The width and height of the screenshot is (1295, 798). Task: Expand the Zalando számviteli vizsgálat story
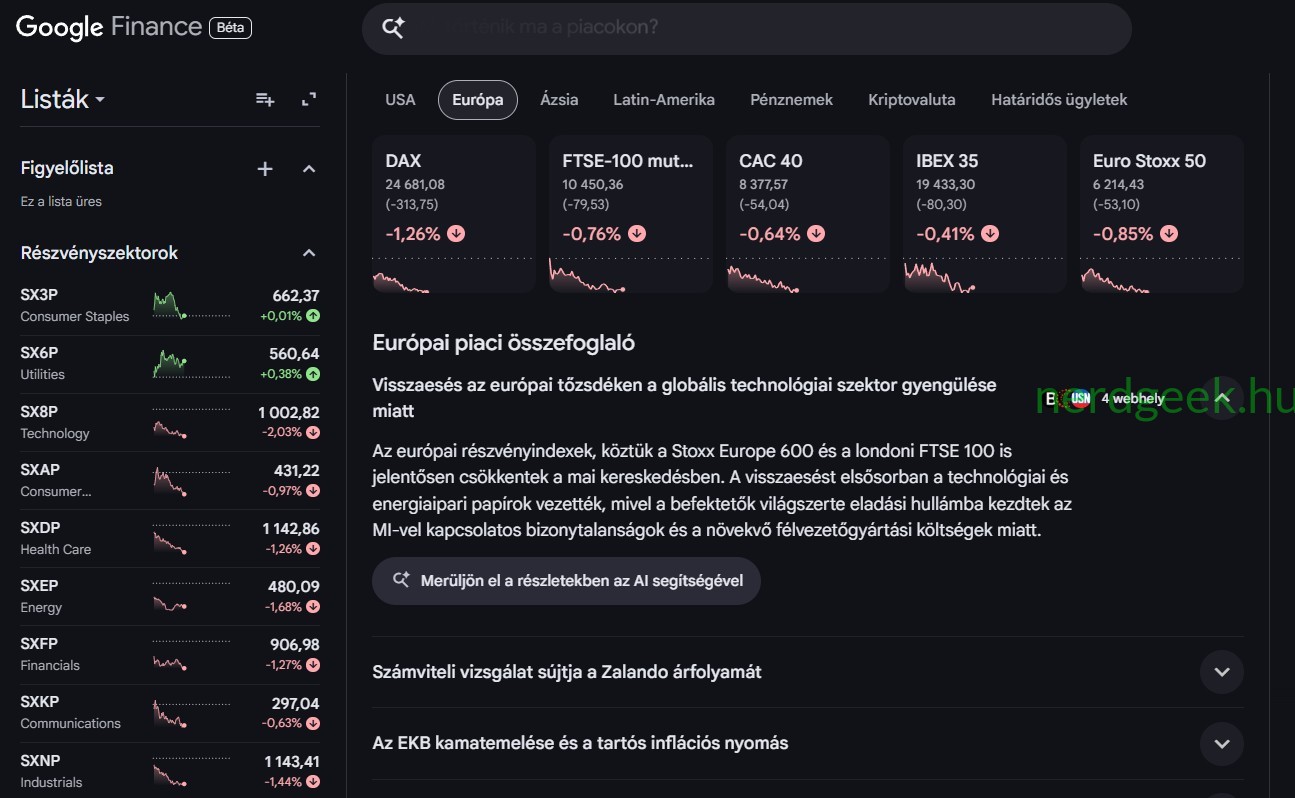tap(1221, 672)
